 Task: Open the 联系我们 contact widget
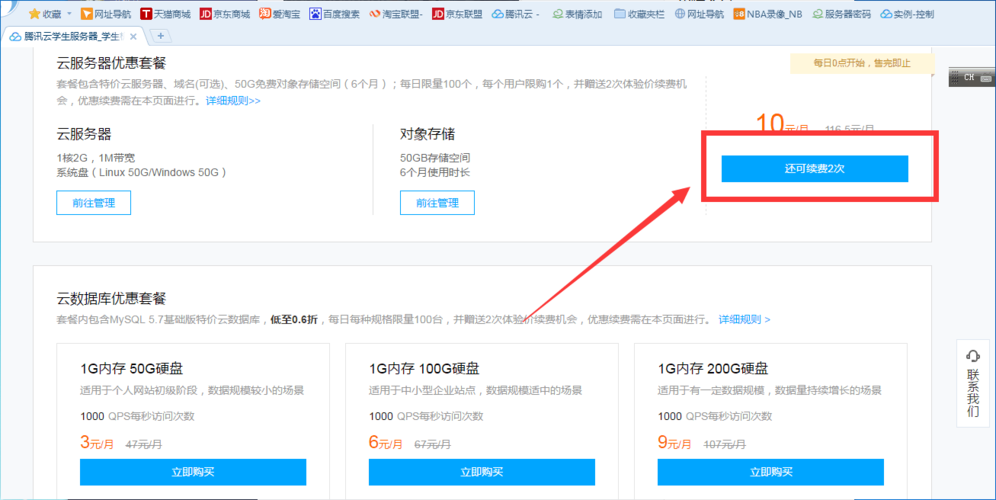point(972,383)
